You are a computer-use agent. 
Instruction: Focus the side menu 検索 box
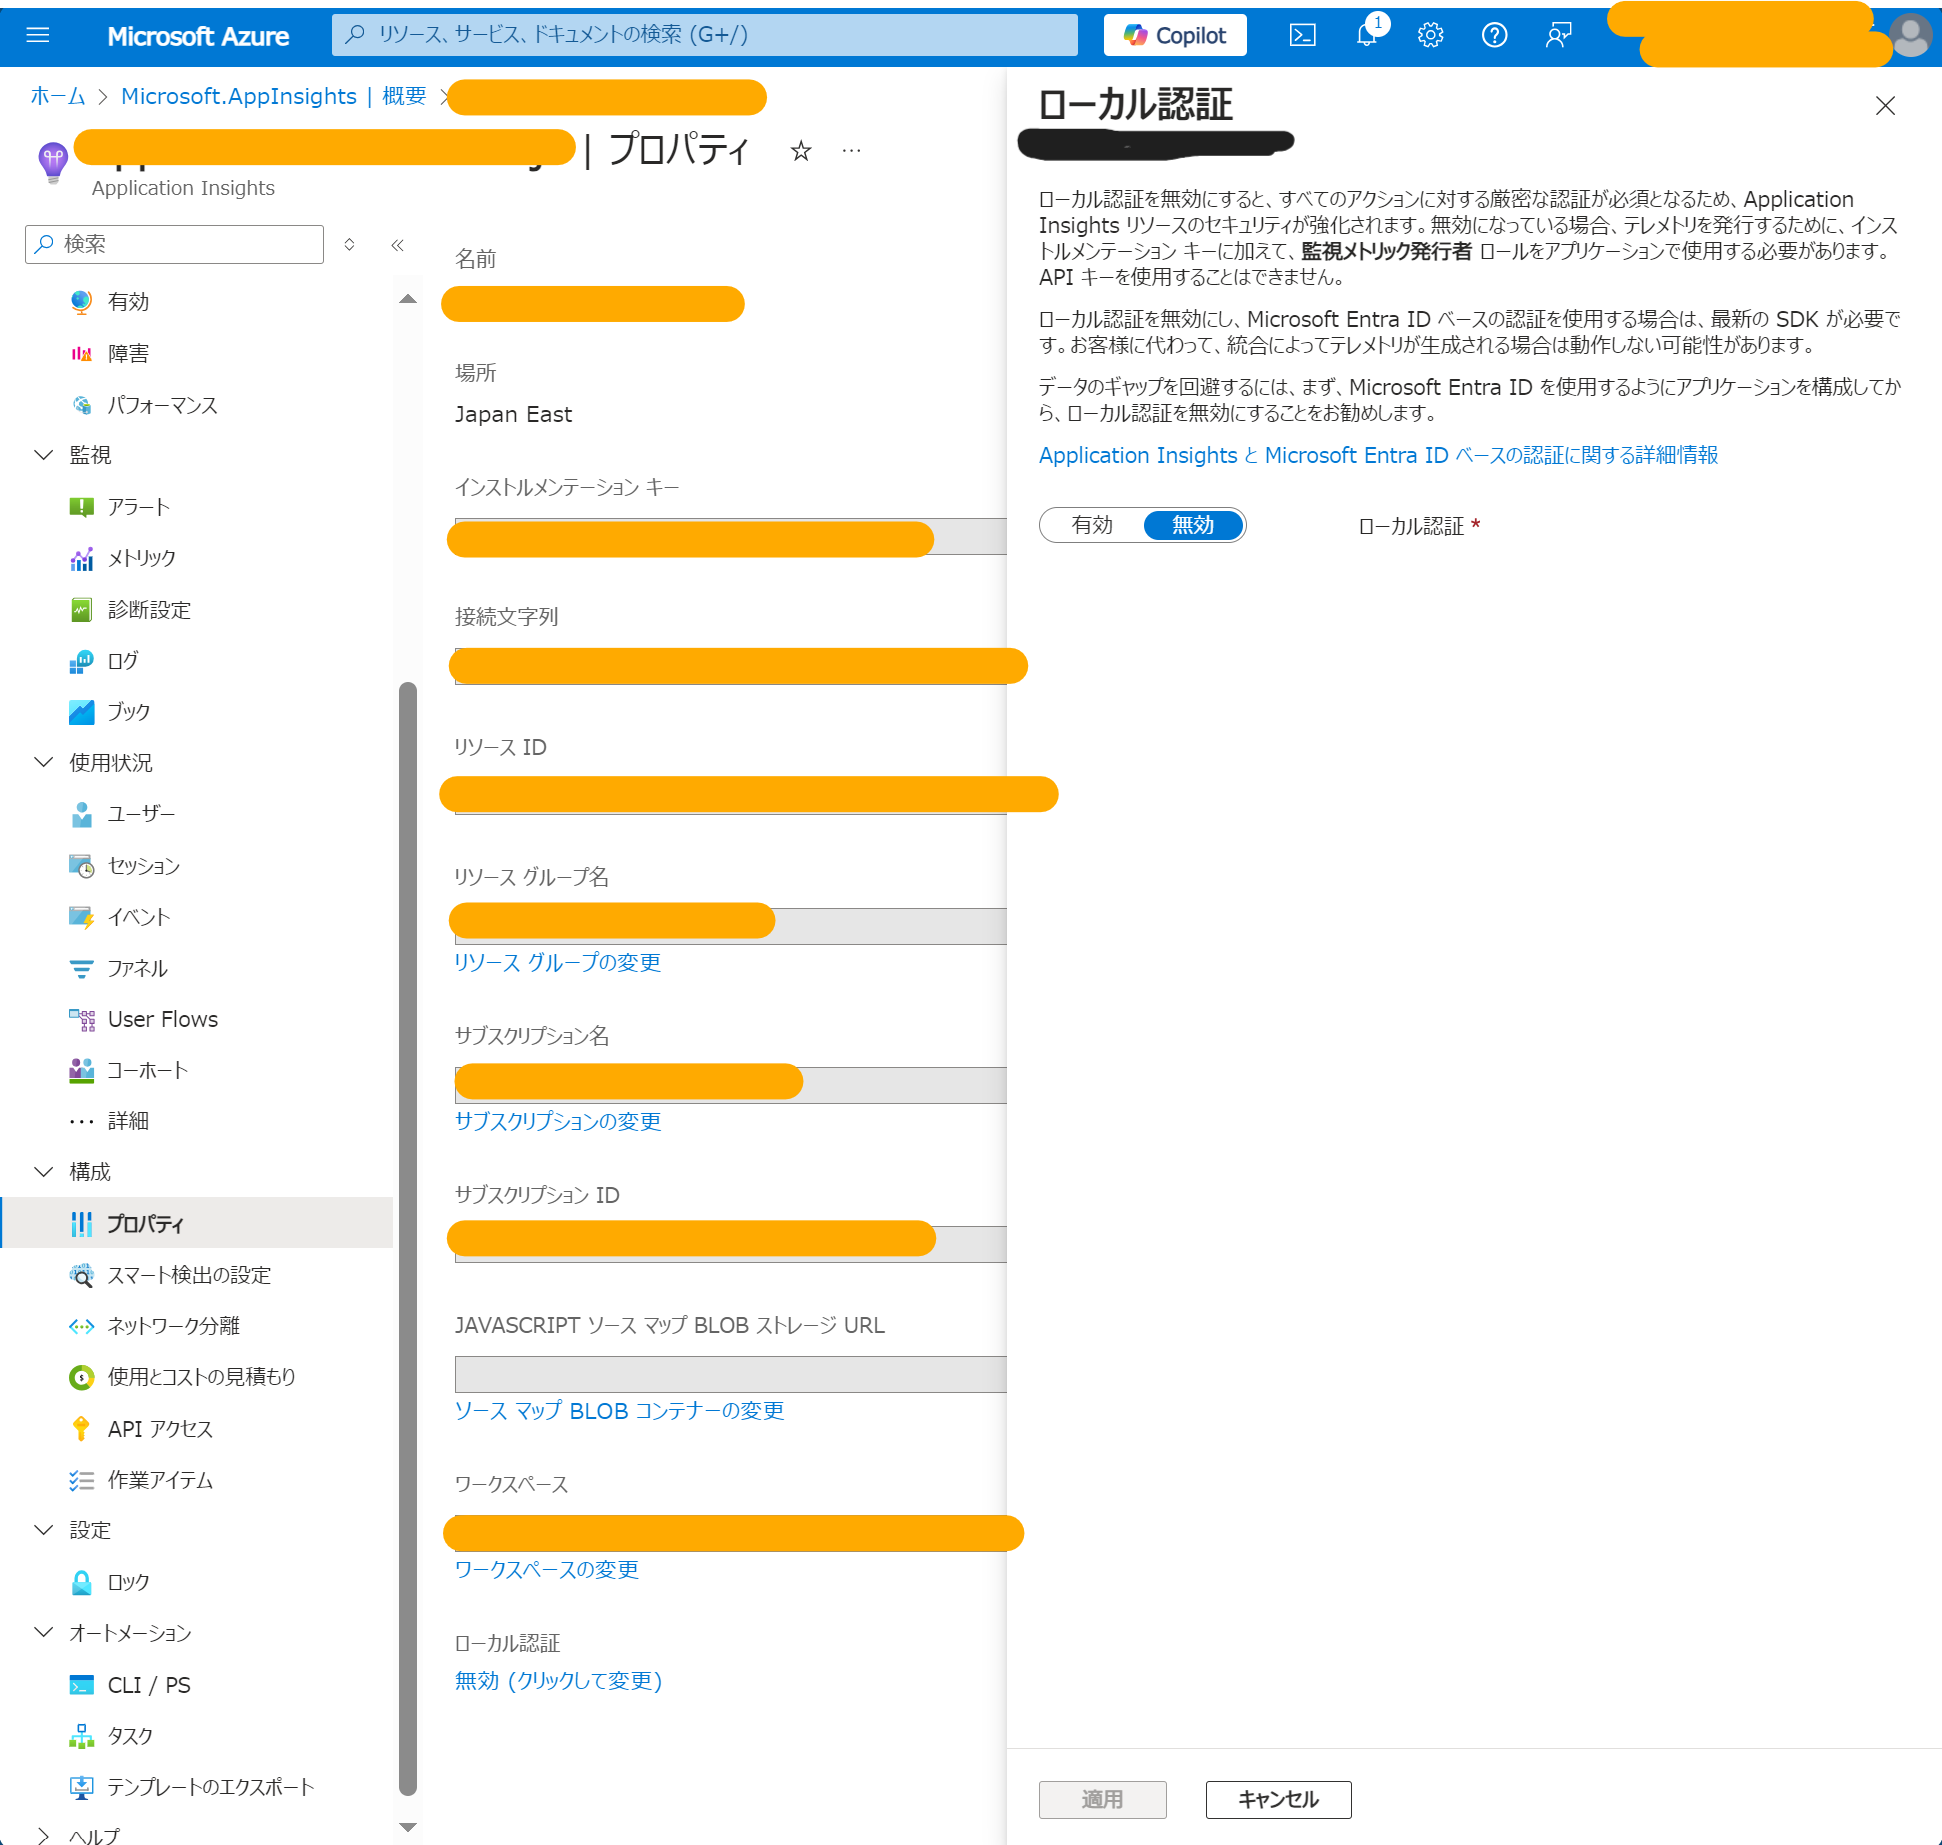click(175, 244)
